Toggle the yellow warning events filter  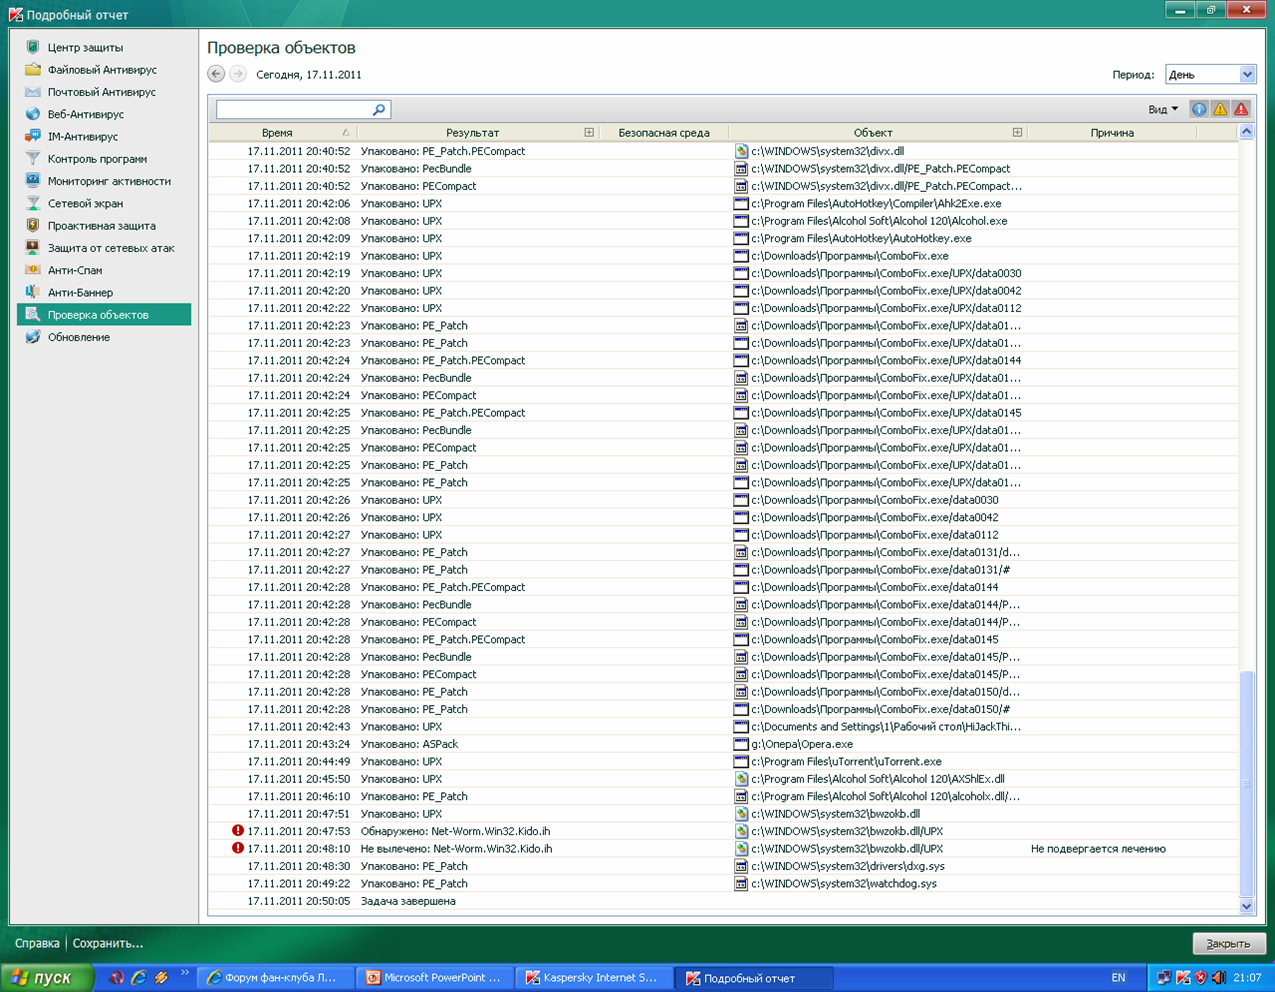click(x=1220, y=109)
